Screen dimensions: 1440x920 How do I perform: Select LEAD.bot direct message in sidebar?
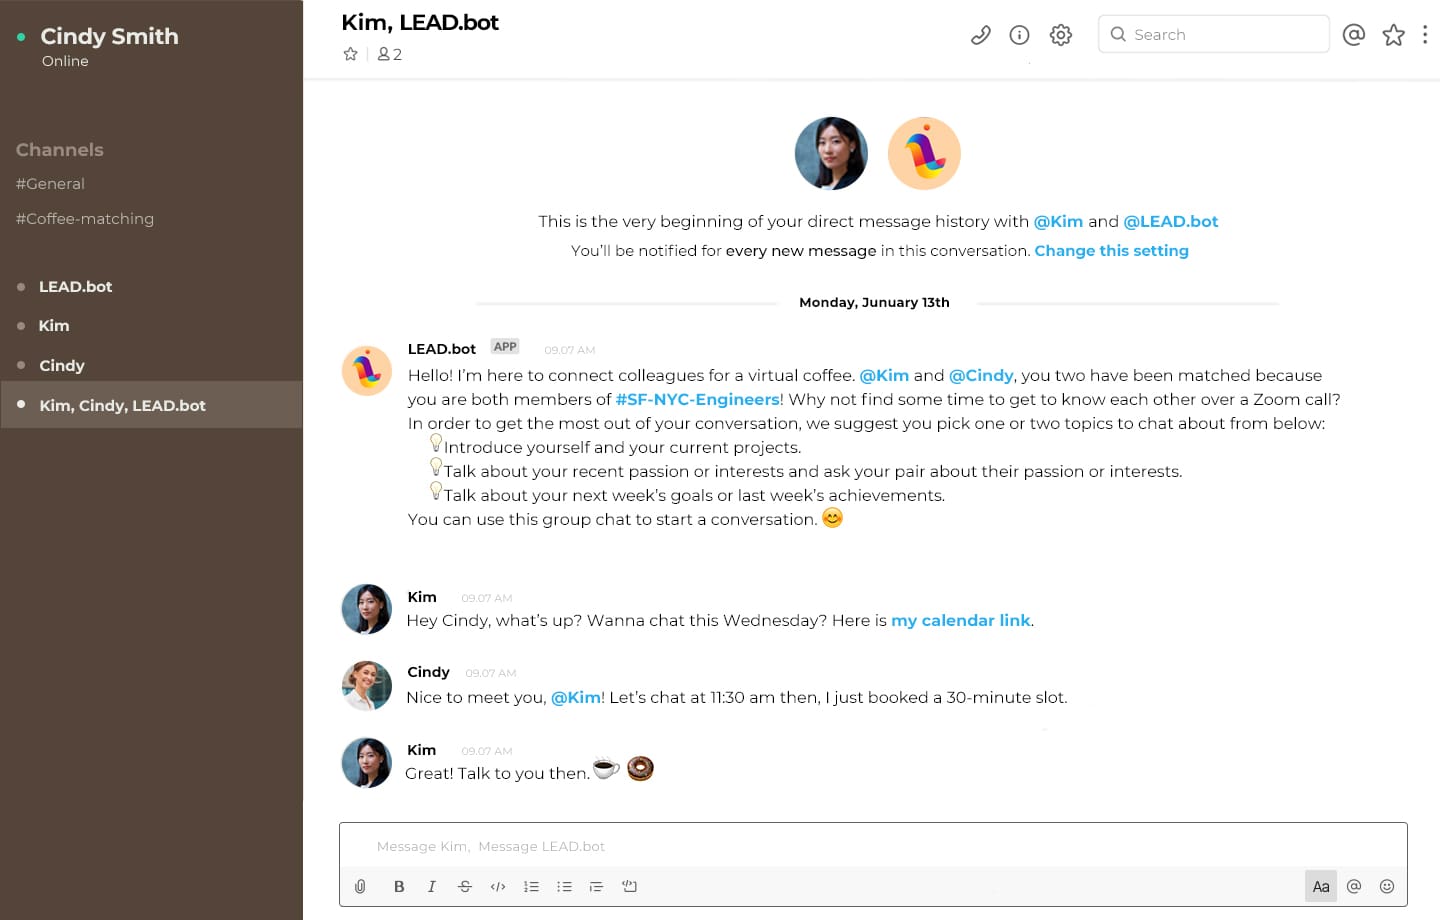pyautogui.click(x=75, y=287)
